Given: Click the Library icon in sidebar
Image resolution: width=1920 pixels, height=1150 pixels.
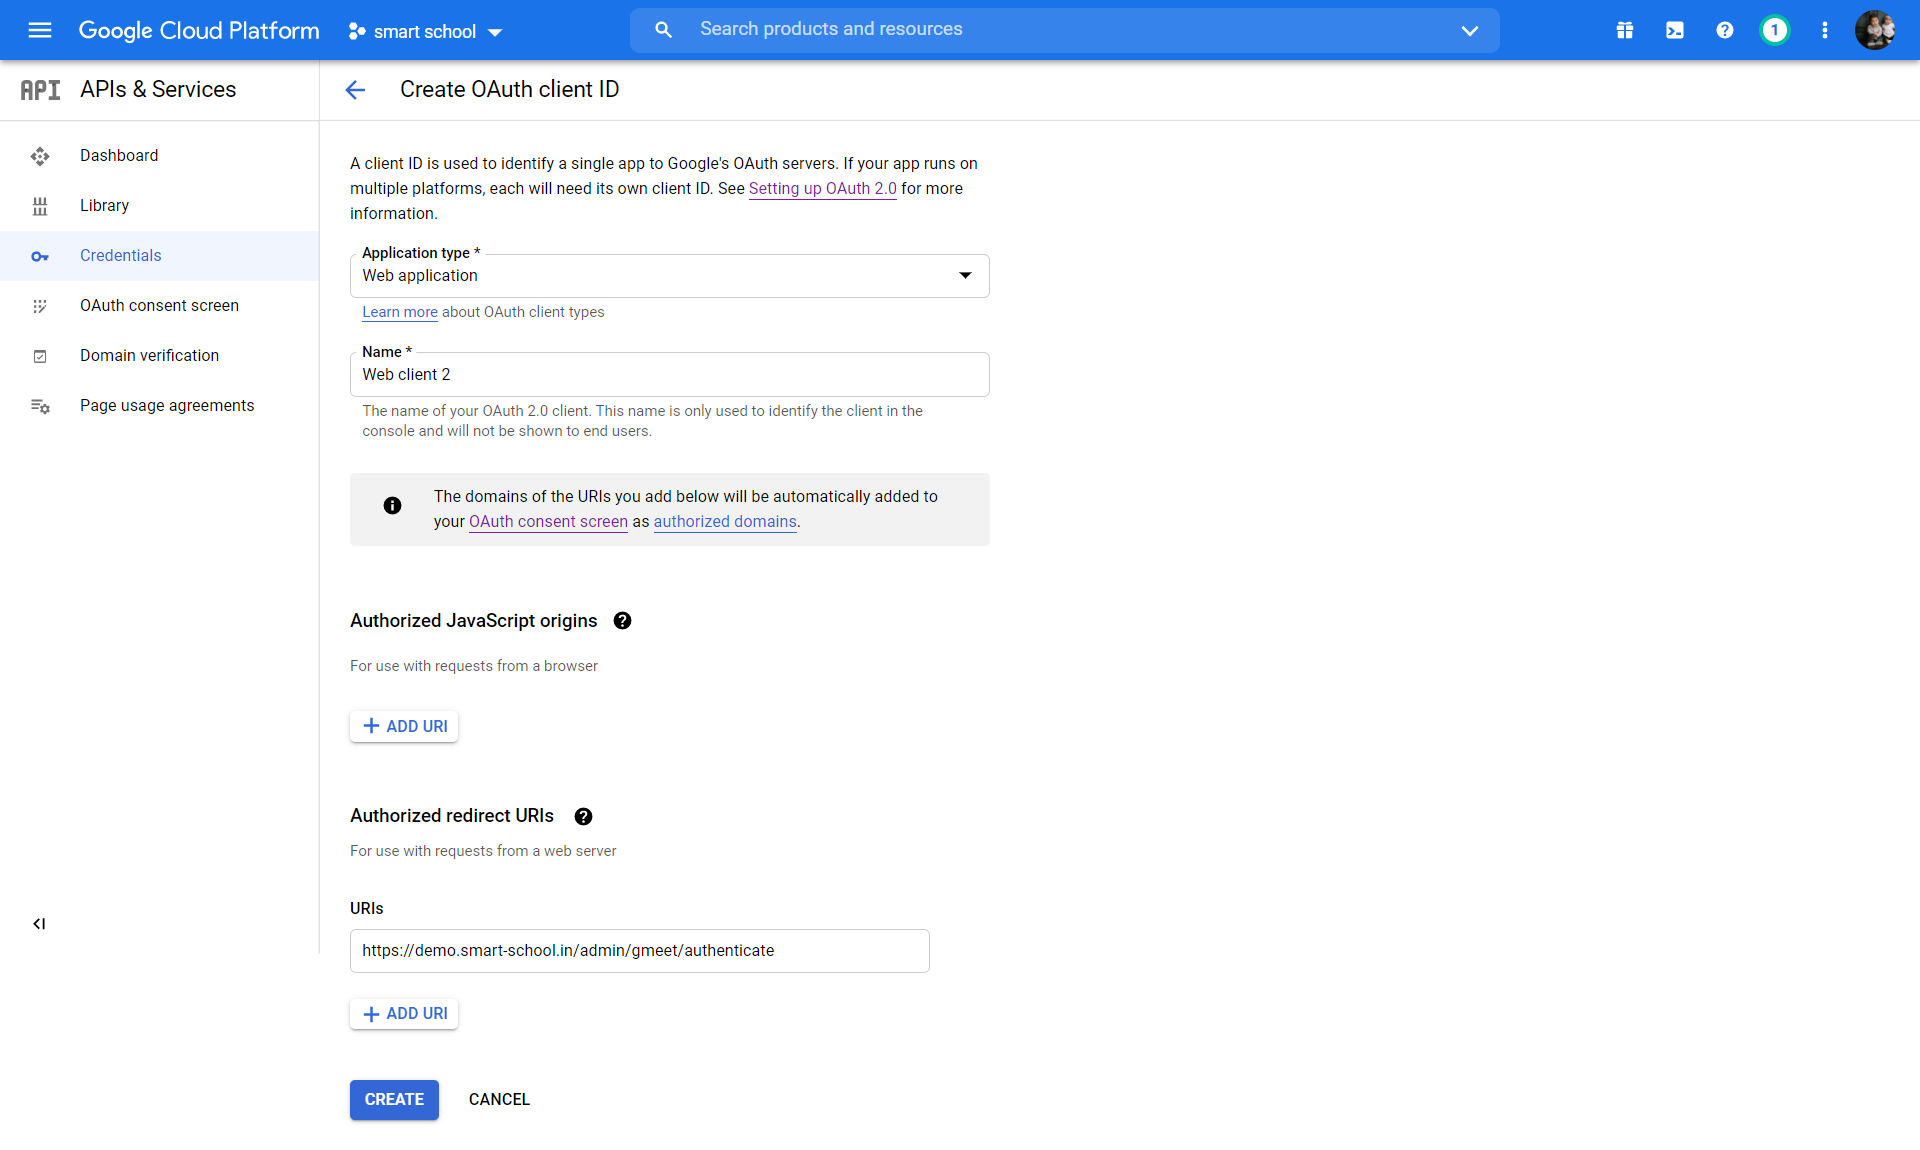Looking at the screenshot, I should click(37, 205).
